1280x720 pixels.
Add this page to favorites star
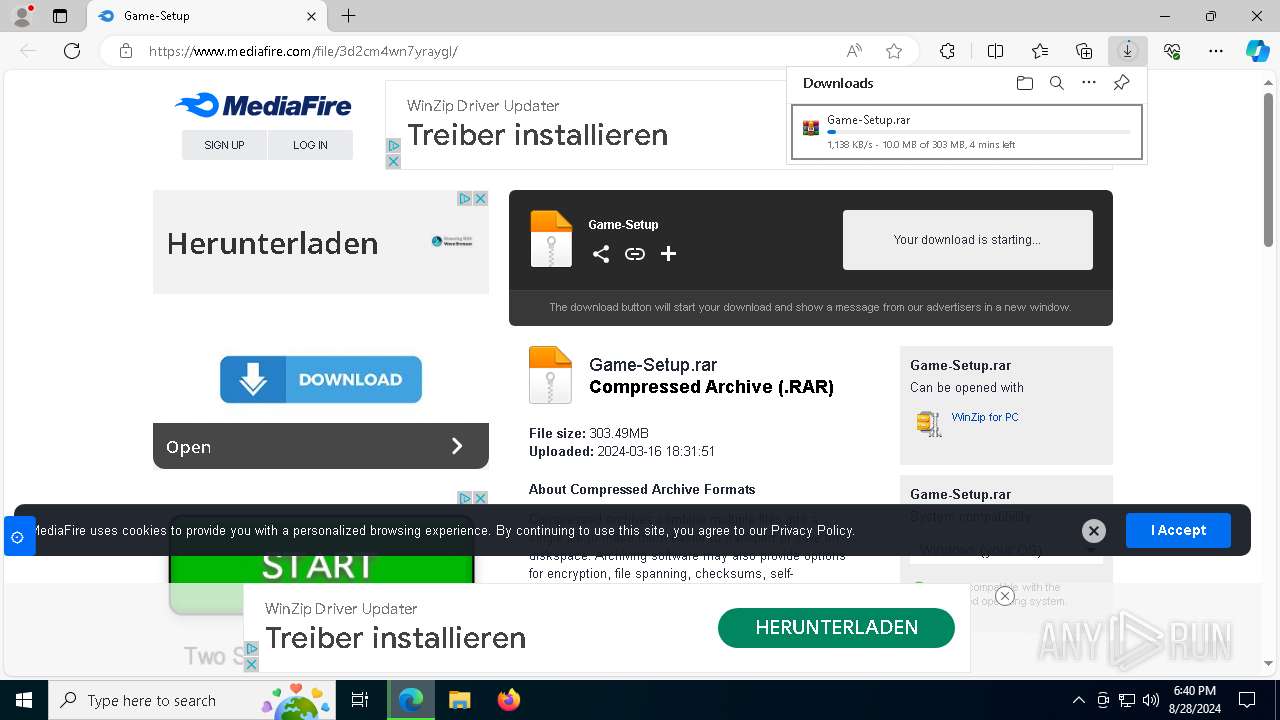pyautogui.click(x=894, y=51)
